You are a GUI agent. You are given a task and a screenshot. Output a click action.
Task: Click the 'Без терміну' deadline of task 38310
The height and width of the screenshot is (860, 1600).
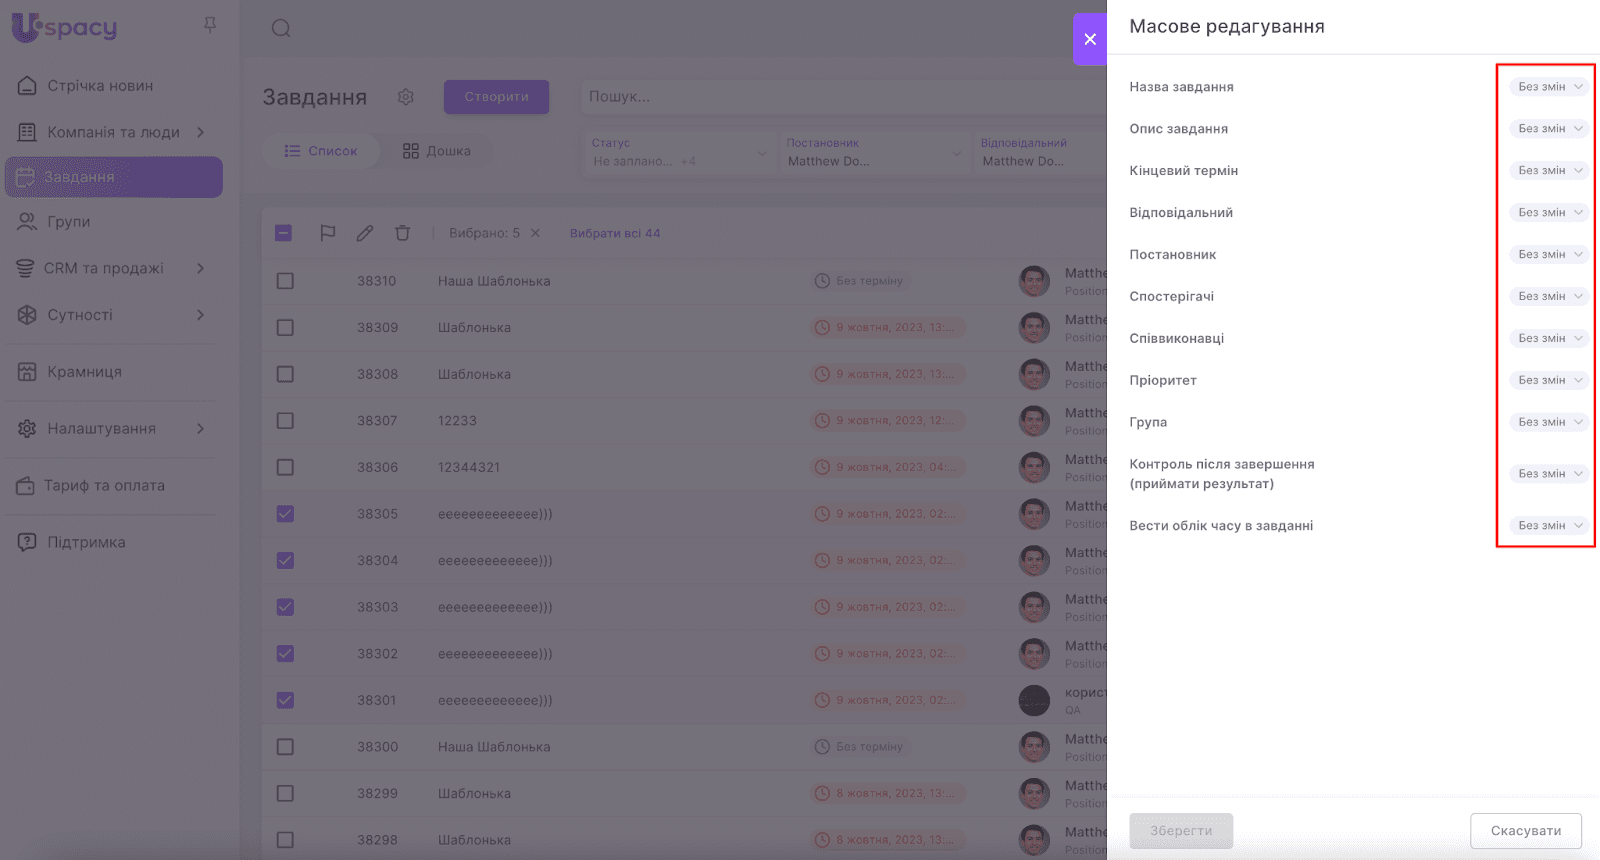[x=860, y=281]
